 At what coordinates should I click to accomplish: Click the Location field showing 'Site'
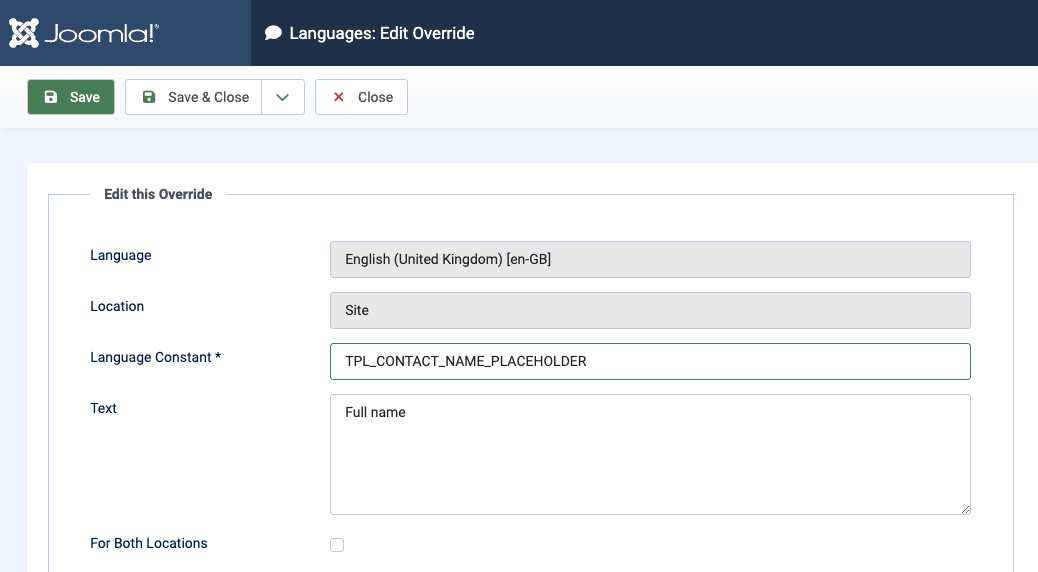(x=650, y=310)
